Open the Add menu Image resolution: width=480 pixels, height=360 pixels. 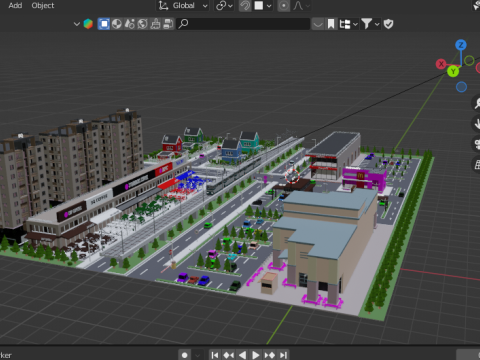[x=15, y=5]
